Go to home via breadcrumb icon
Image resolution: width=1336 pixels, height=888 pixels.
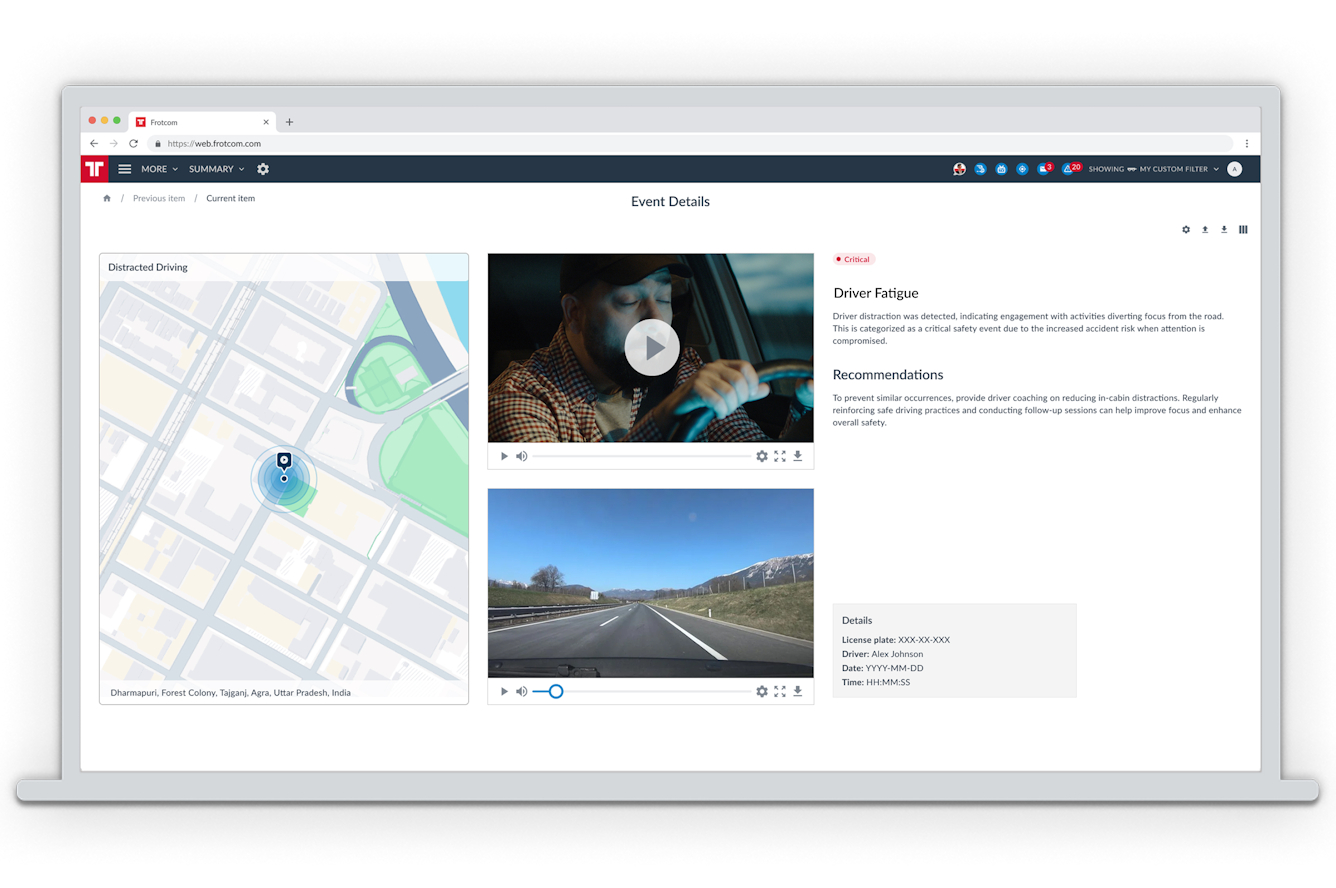pos(107,198)
